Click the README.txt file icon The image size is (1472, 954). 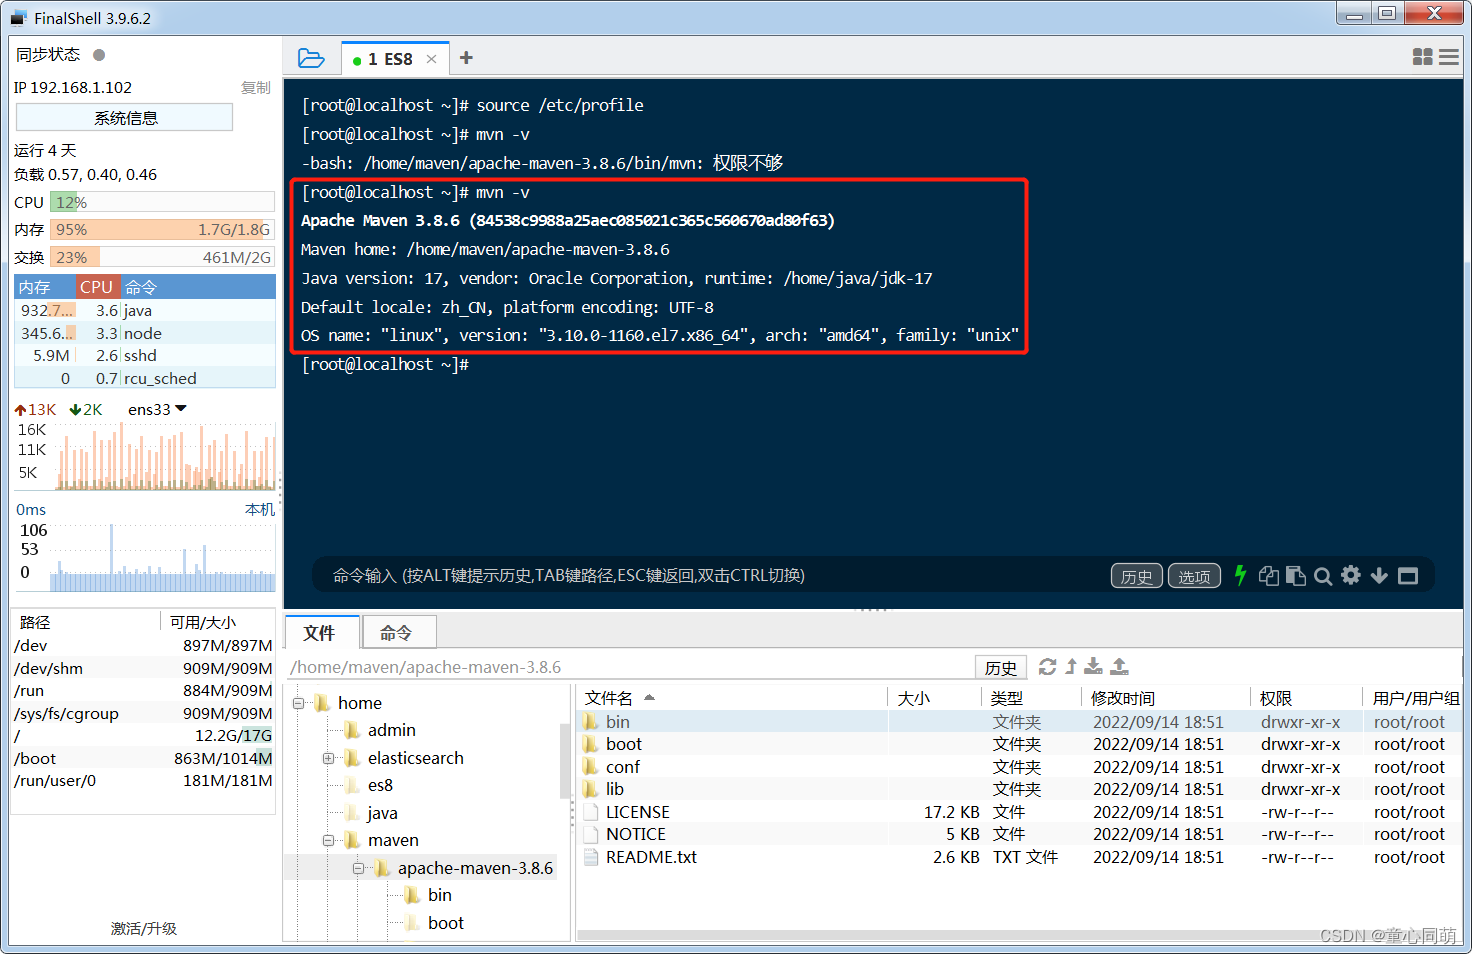(591, 857)
